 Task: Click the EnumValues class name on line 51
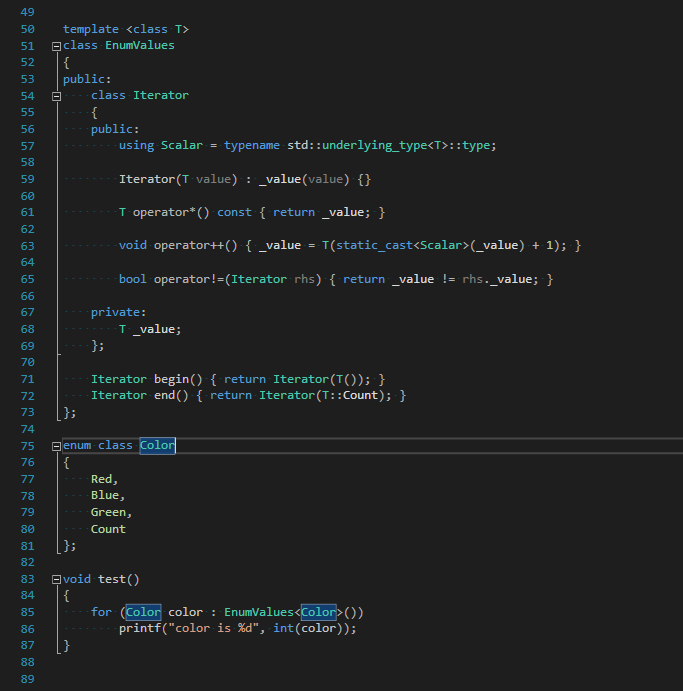pyautogui.click(x=140, y=45)
